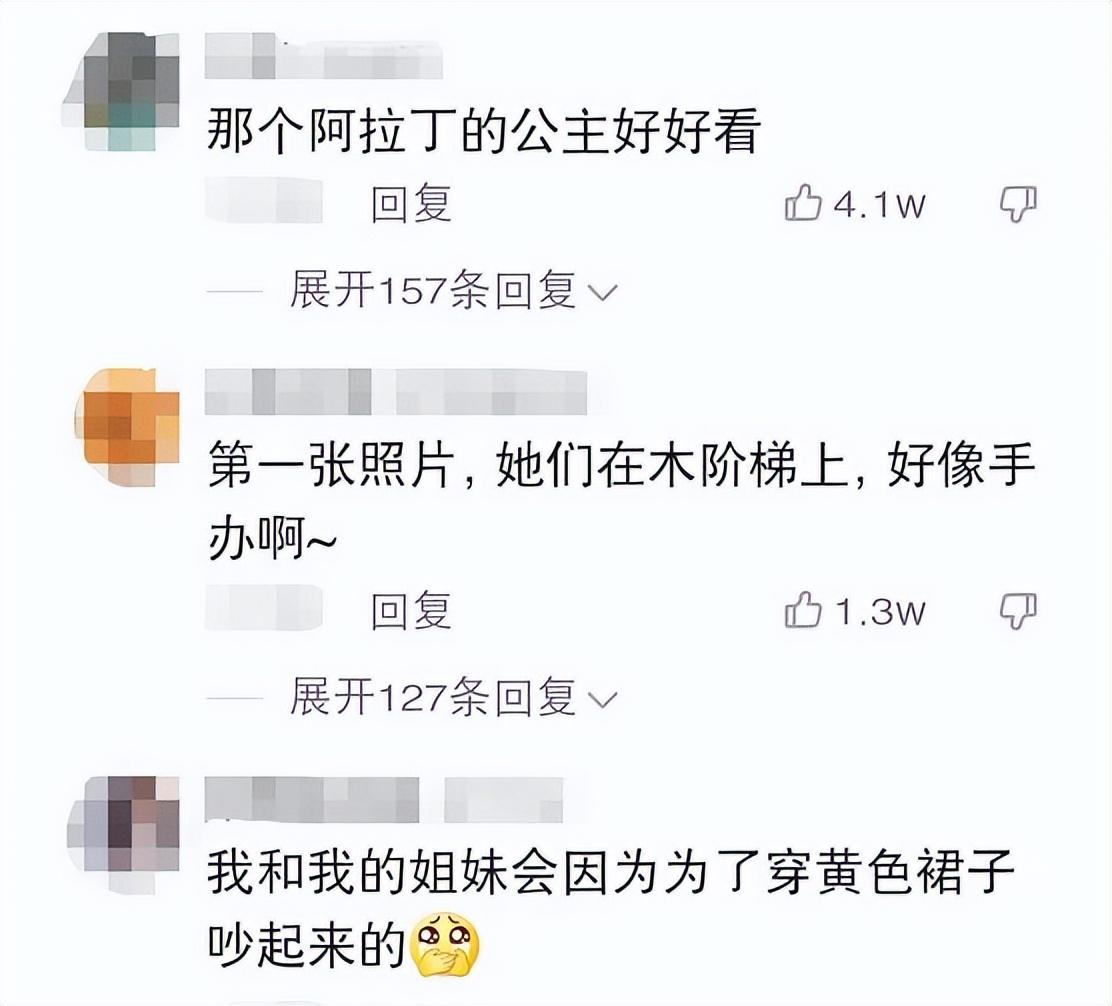Select the yellow skirt comment text
1112x1006 pixels.
click(x=610, y=909)
